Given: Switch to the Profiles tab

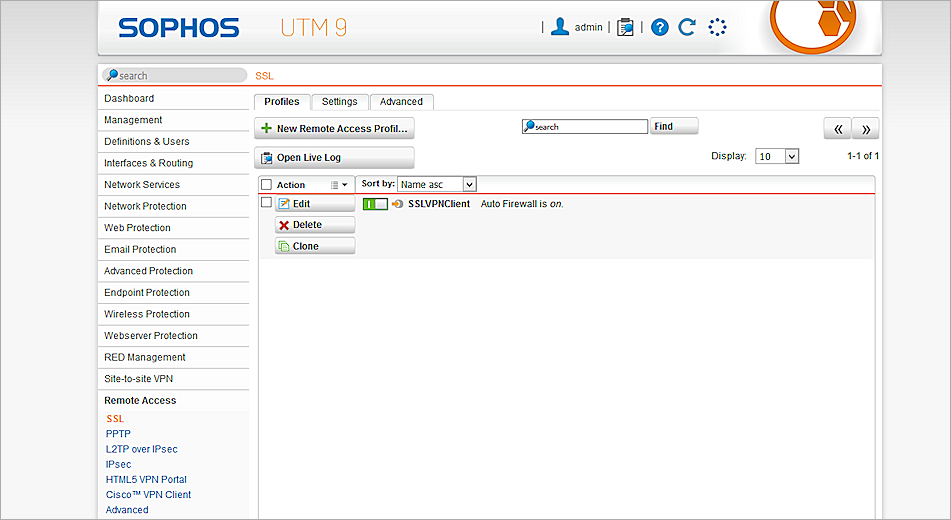Looking at the screenshot, I should pyautogui.click(x=282, y=102).
